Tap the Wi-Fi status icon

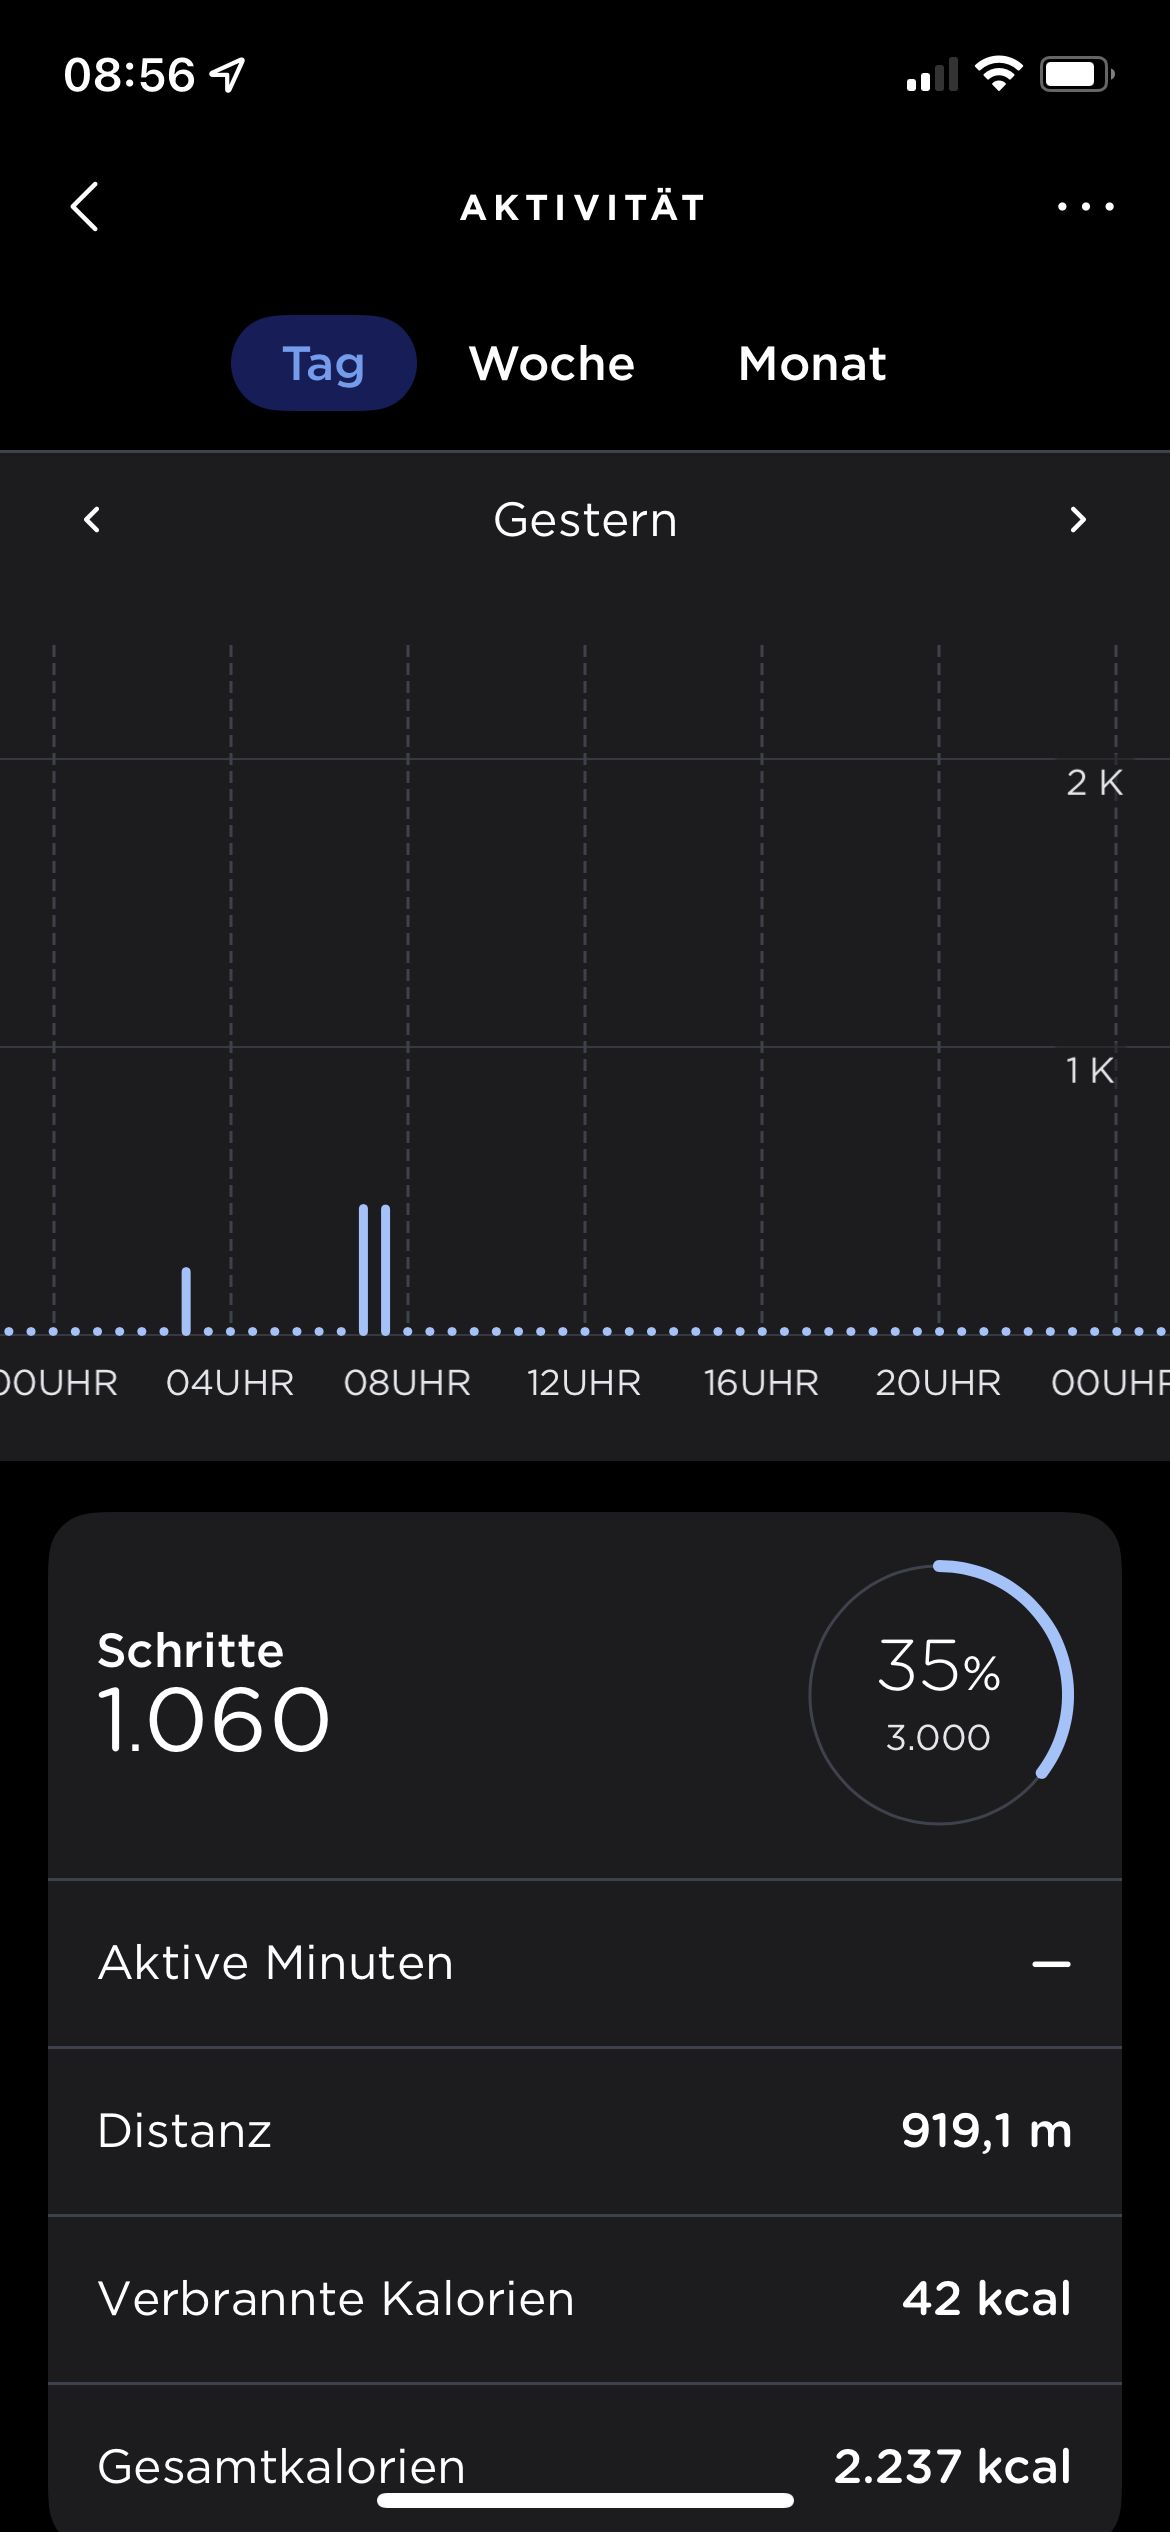(x=998, y=74)
